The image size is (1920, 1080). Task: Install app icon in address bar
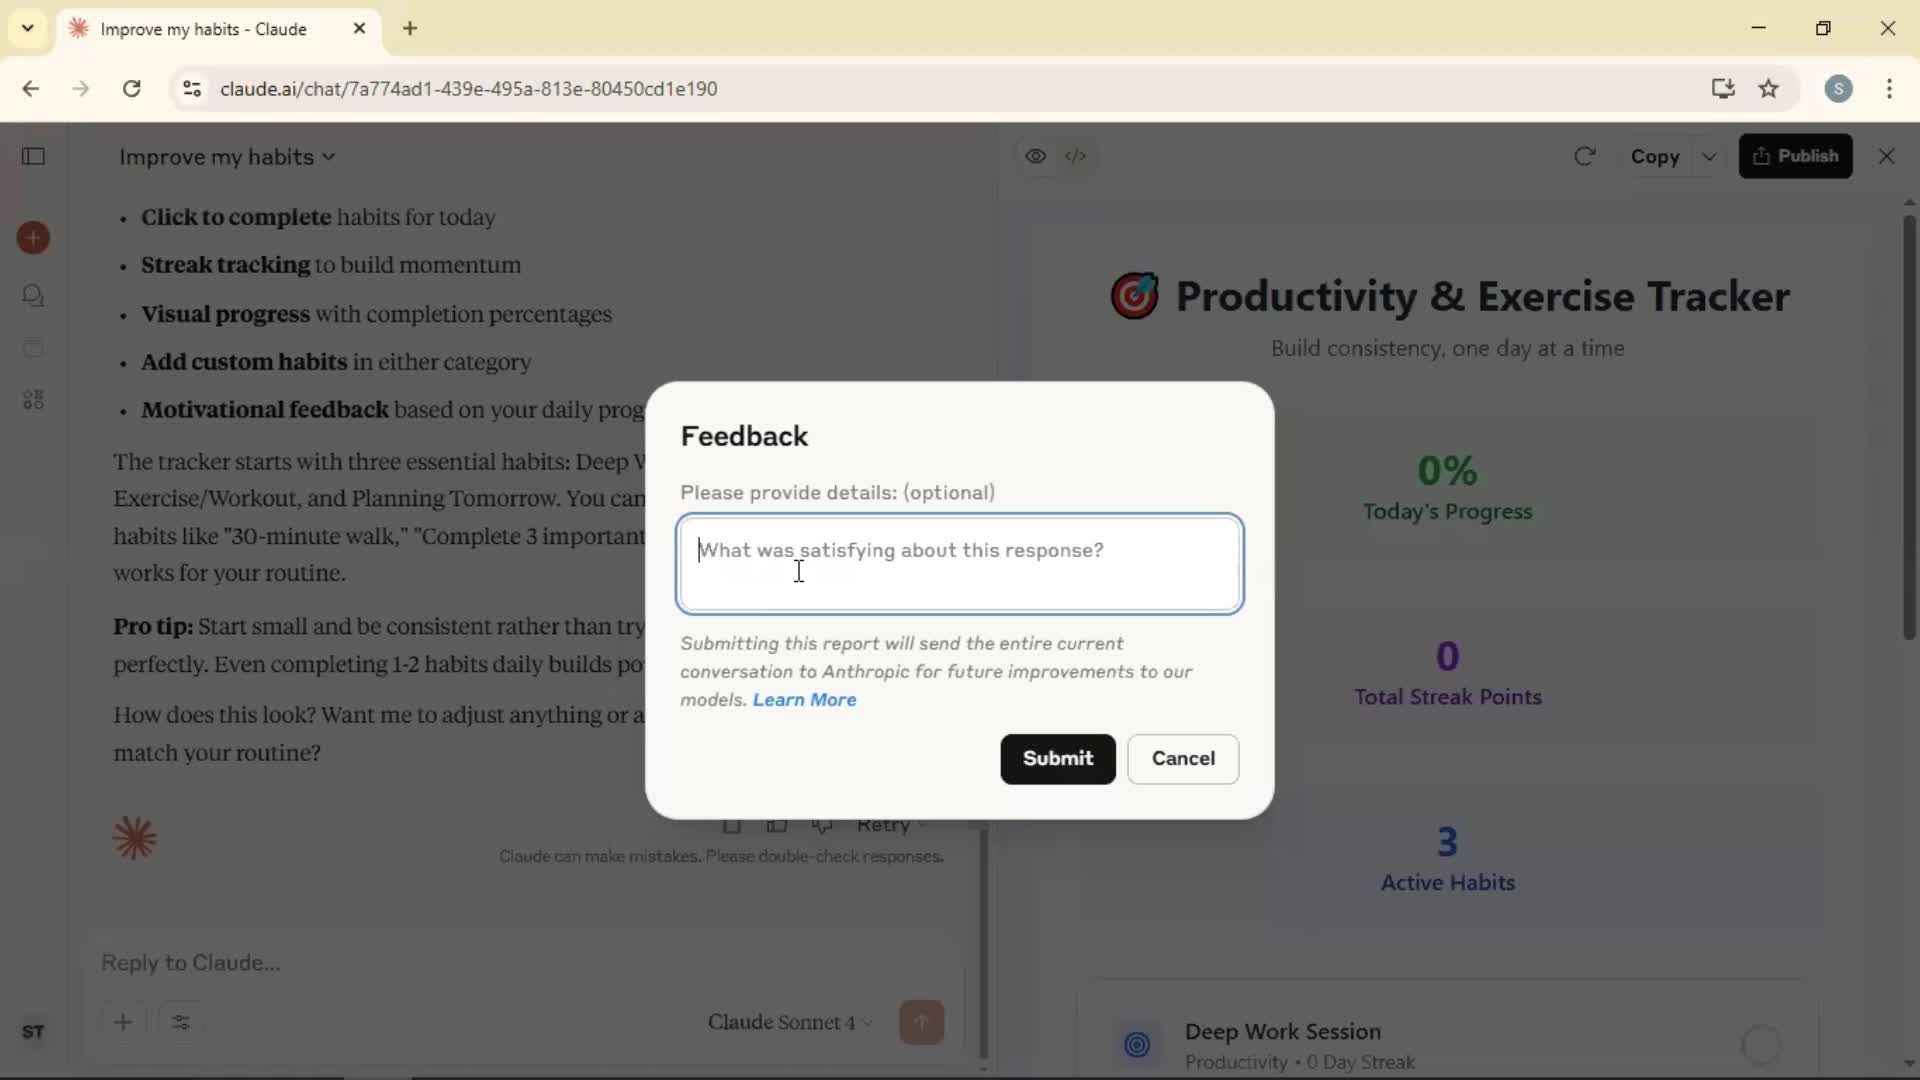pyautogui.click(x=1722, y=88)
